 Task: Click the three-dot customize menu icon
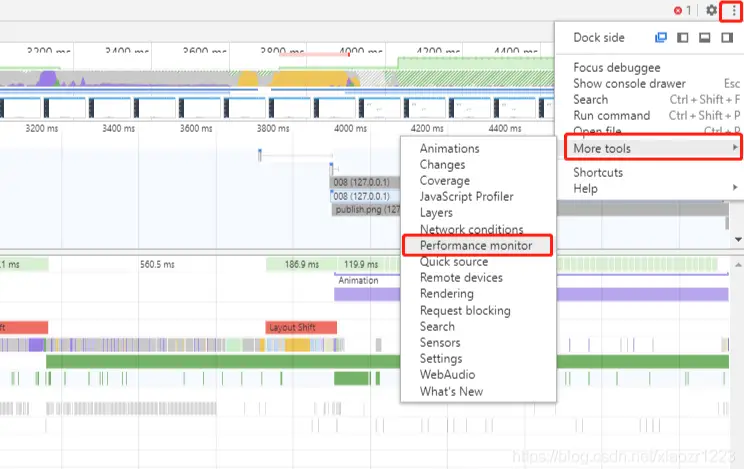tap(733, 10)
